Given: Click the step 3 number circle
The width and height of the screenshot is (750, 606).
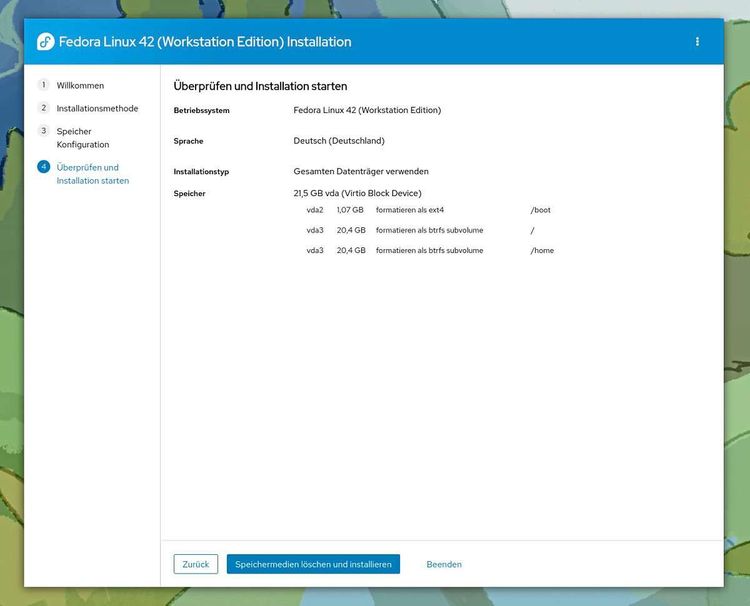Looking at the screenshot, I should 43,131.
